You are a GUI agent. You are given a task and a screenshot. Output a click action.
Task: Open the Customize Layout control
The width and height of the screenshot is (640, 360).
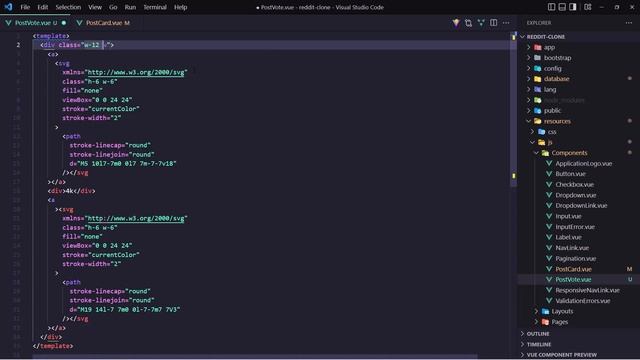point(588,7)
